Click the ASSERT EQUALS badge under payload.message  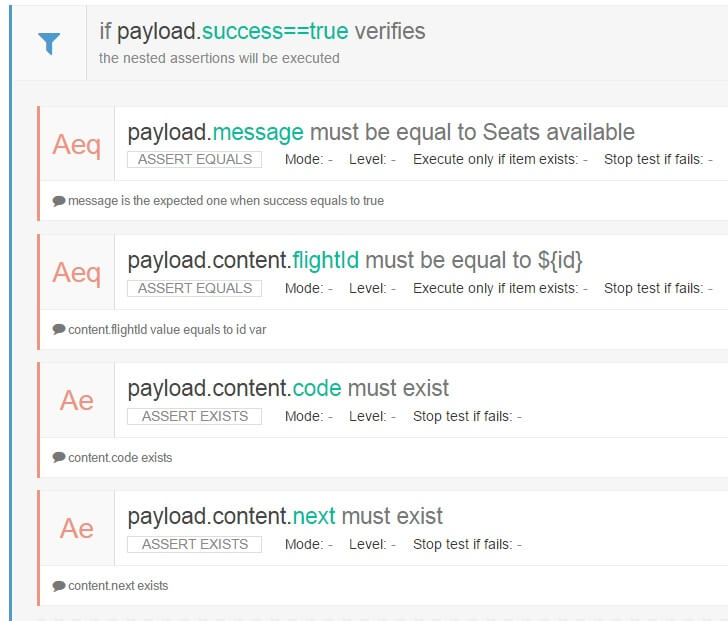[194, 160]
